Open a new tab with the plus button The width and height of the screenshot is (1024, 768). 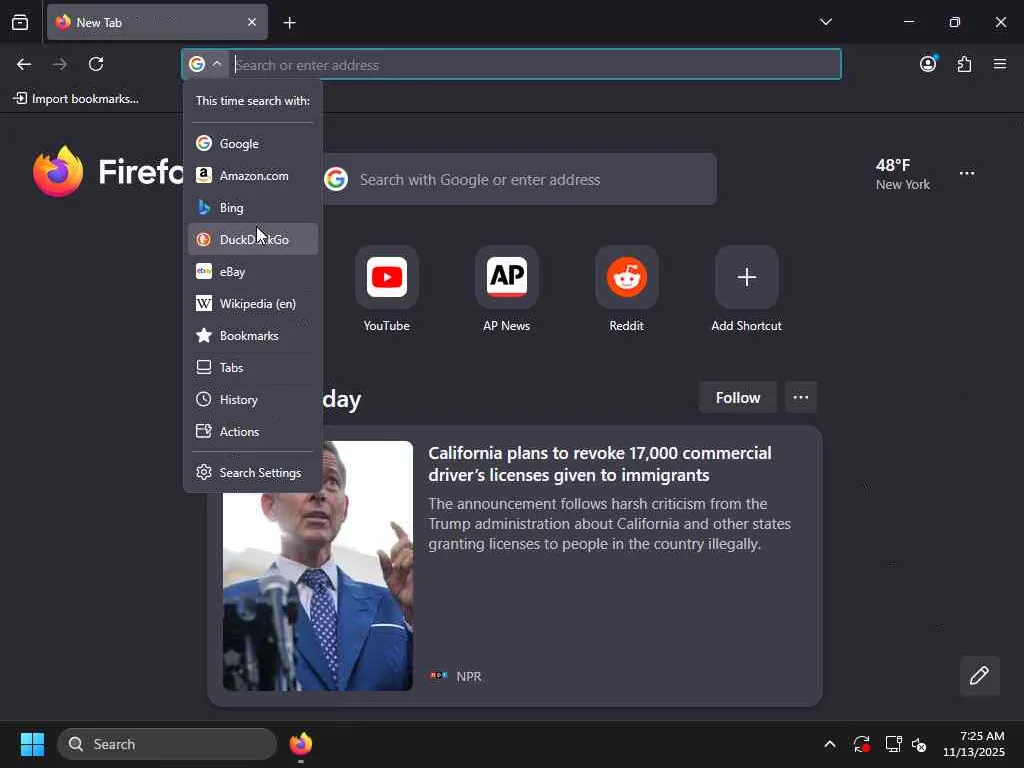(289, 23)
